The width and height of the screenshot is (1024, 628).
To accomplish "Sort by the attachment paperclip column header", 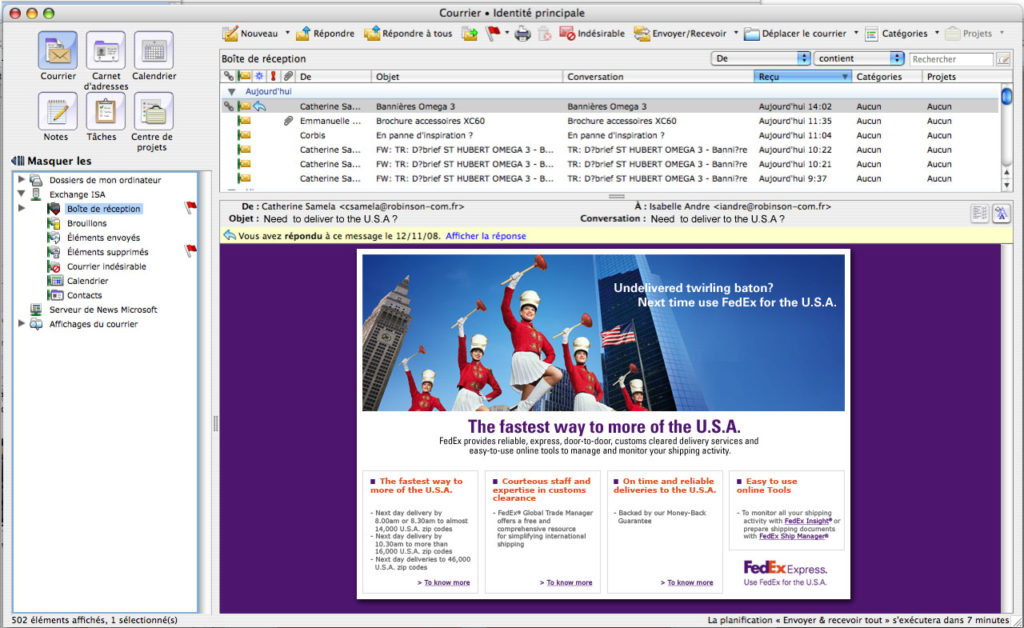I will point(288,76).
